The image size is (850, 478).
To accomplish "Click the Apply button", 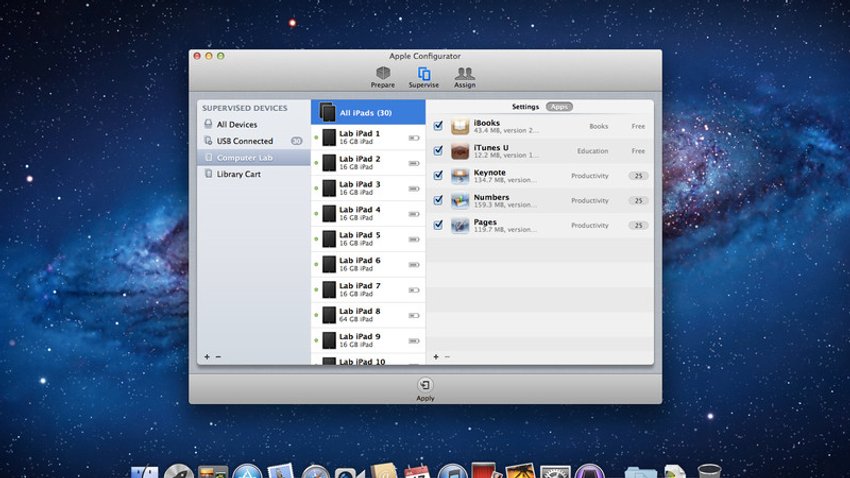I will tap(425, 390).
